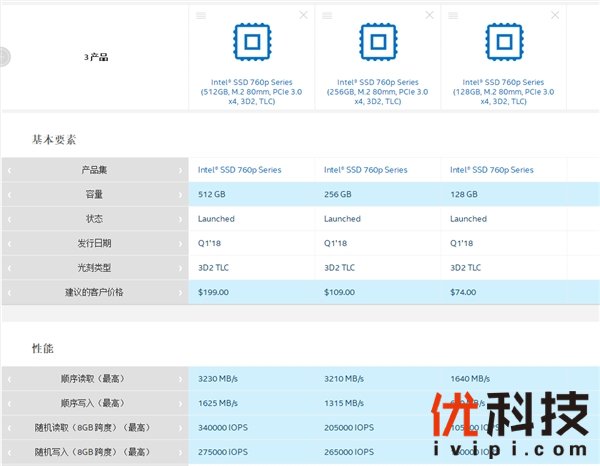600x466 pixels.
Task: Click right arrow on 产品集 row
Action: point(181,170)
